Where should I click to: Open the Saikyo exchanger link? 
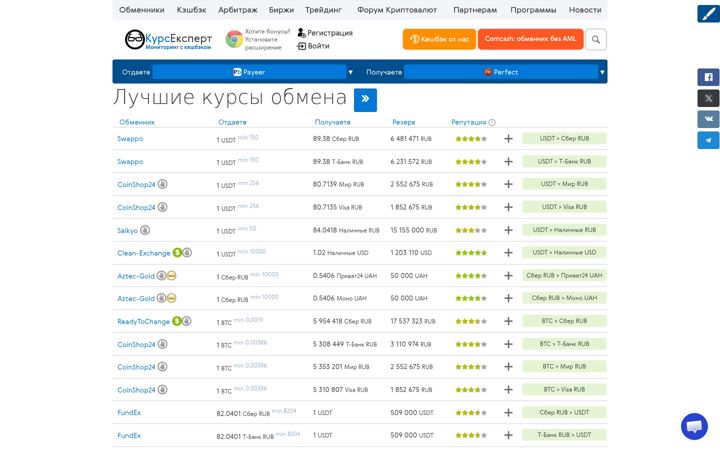(x=127, y=231)
